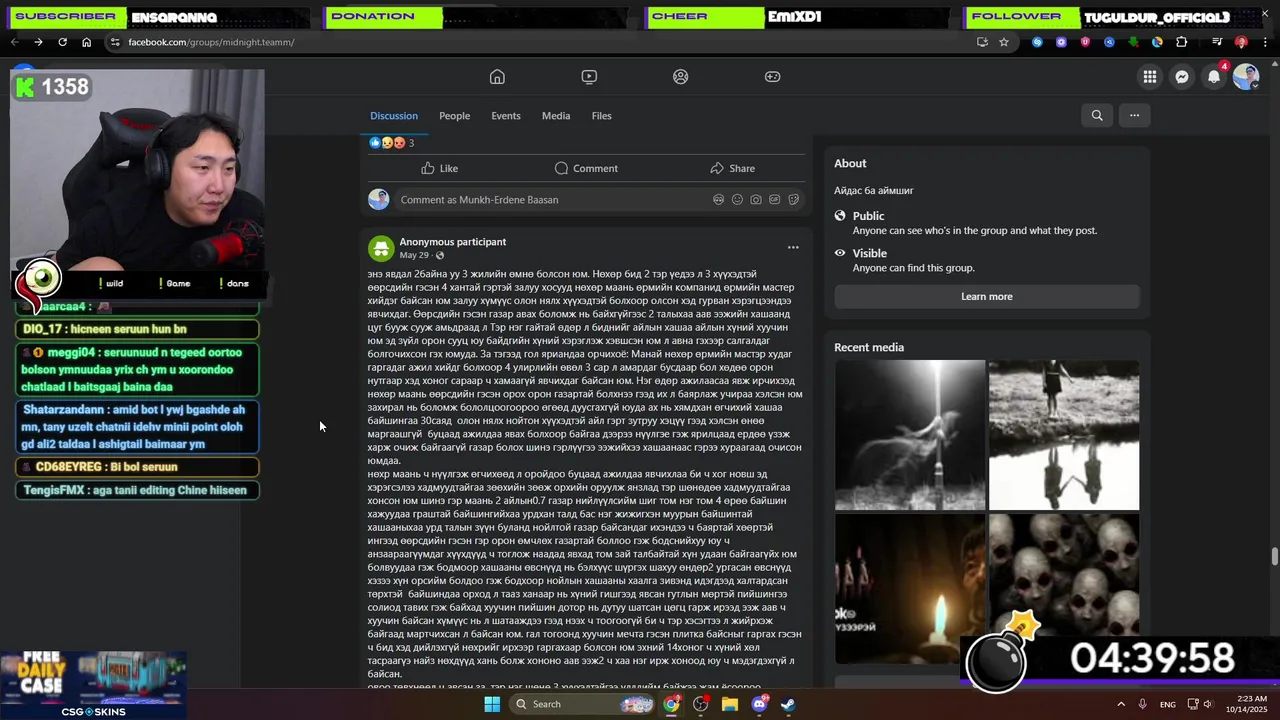Open the Video tab icon

(x=589, y=77)
